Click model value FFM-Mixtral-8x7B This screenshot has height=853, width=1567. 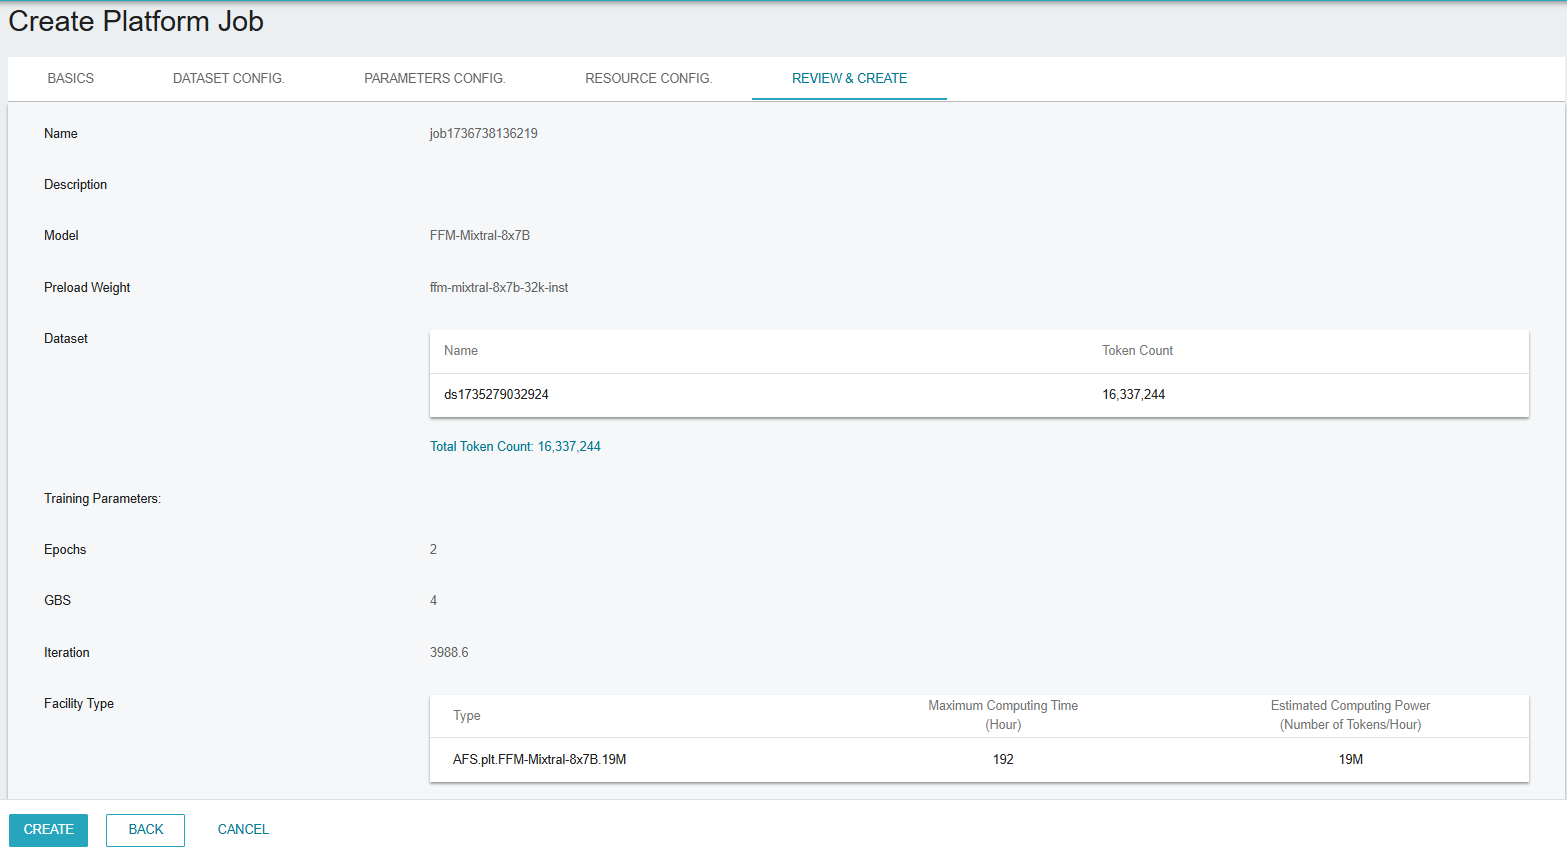pyautogui.click(x=480, y=235)
